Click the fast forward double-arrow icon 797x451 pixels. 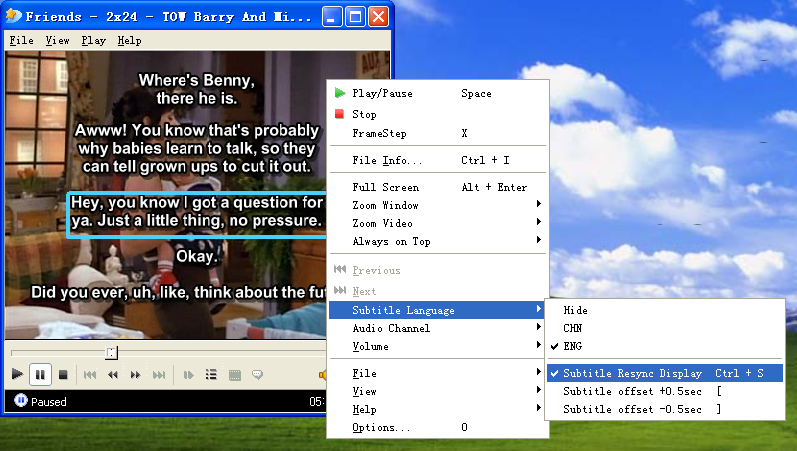click(135, 375)
